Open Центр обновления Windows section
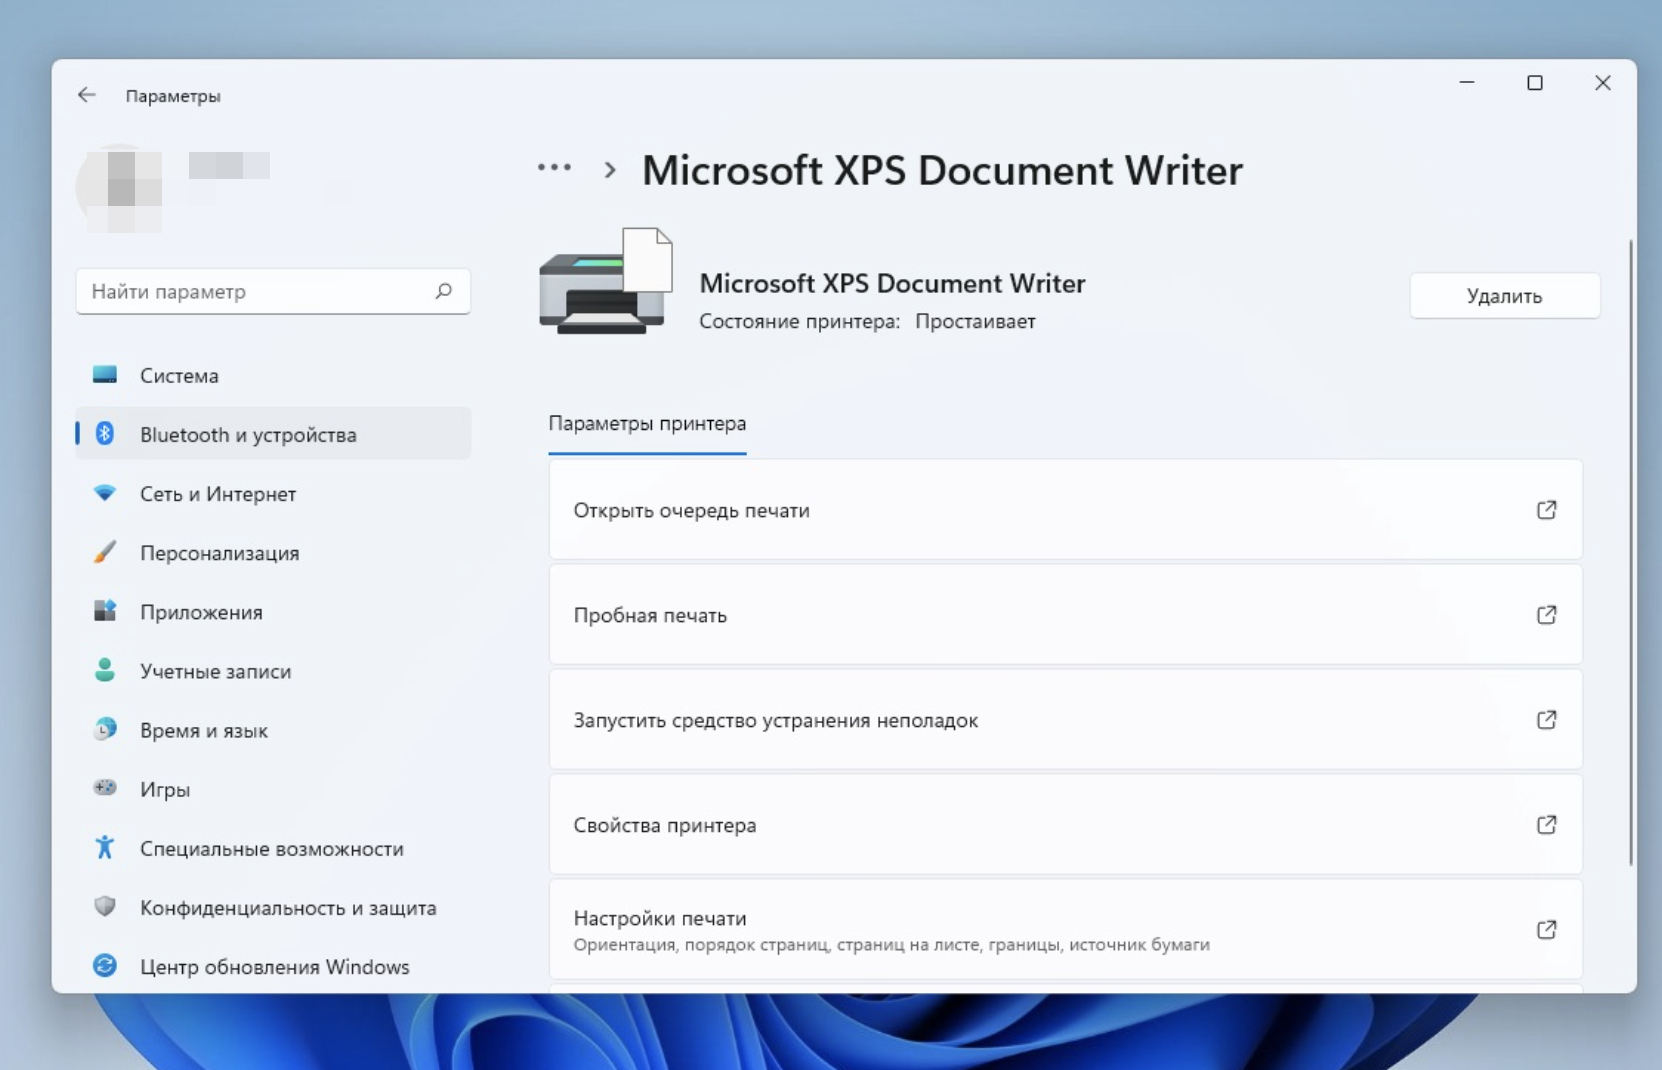This screenshot has width=1662, height=1070. (x=273, y=965)
